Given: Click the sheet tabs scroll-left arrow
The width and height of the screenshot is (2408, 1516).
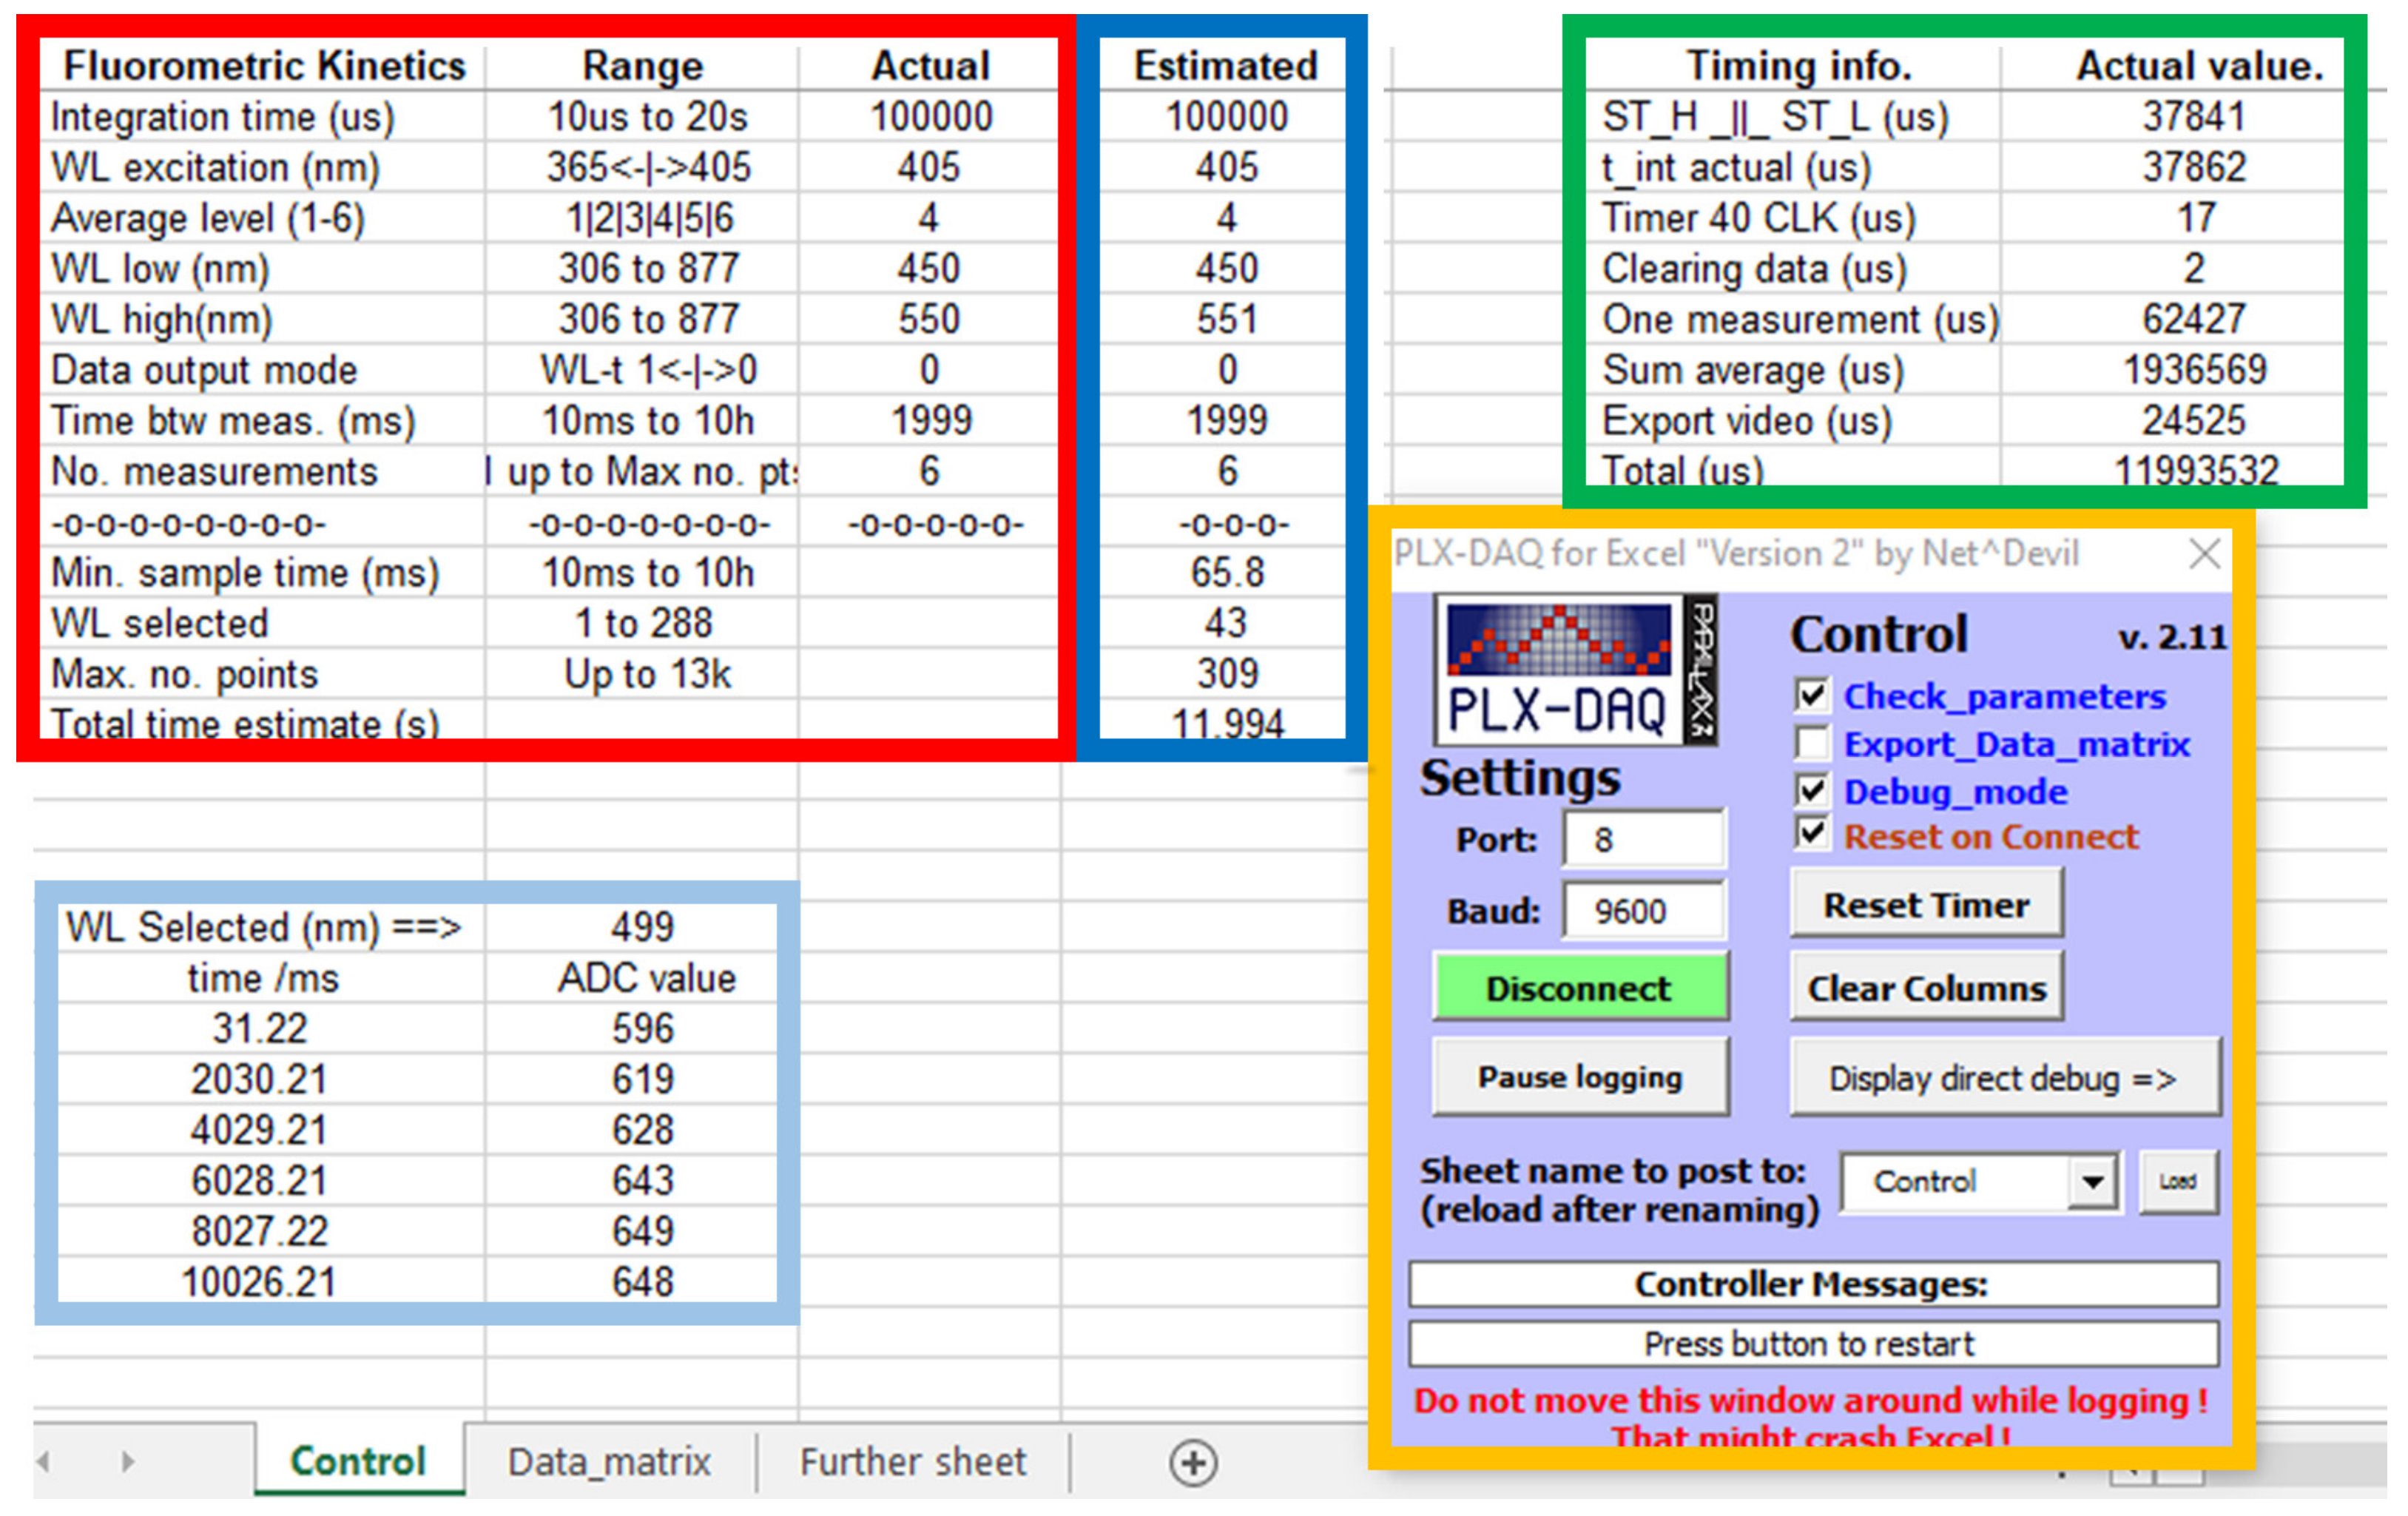Looking at the screenshot, I should pyautogui.click(x=44, y=1462).
